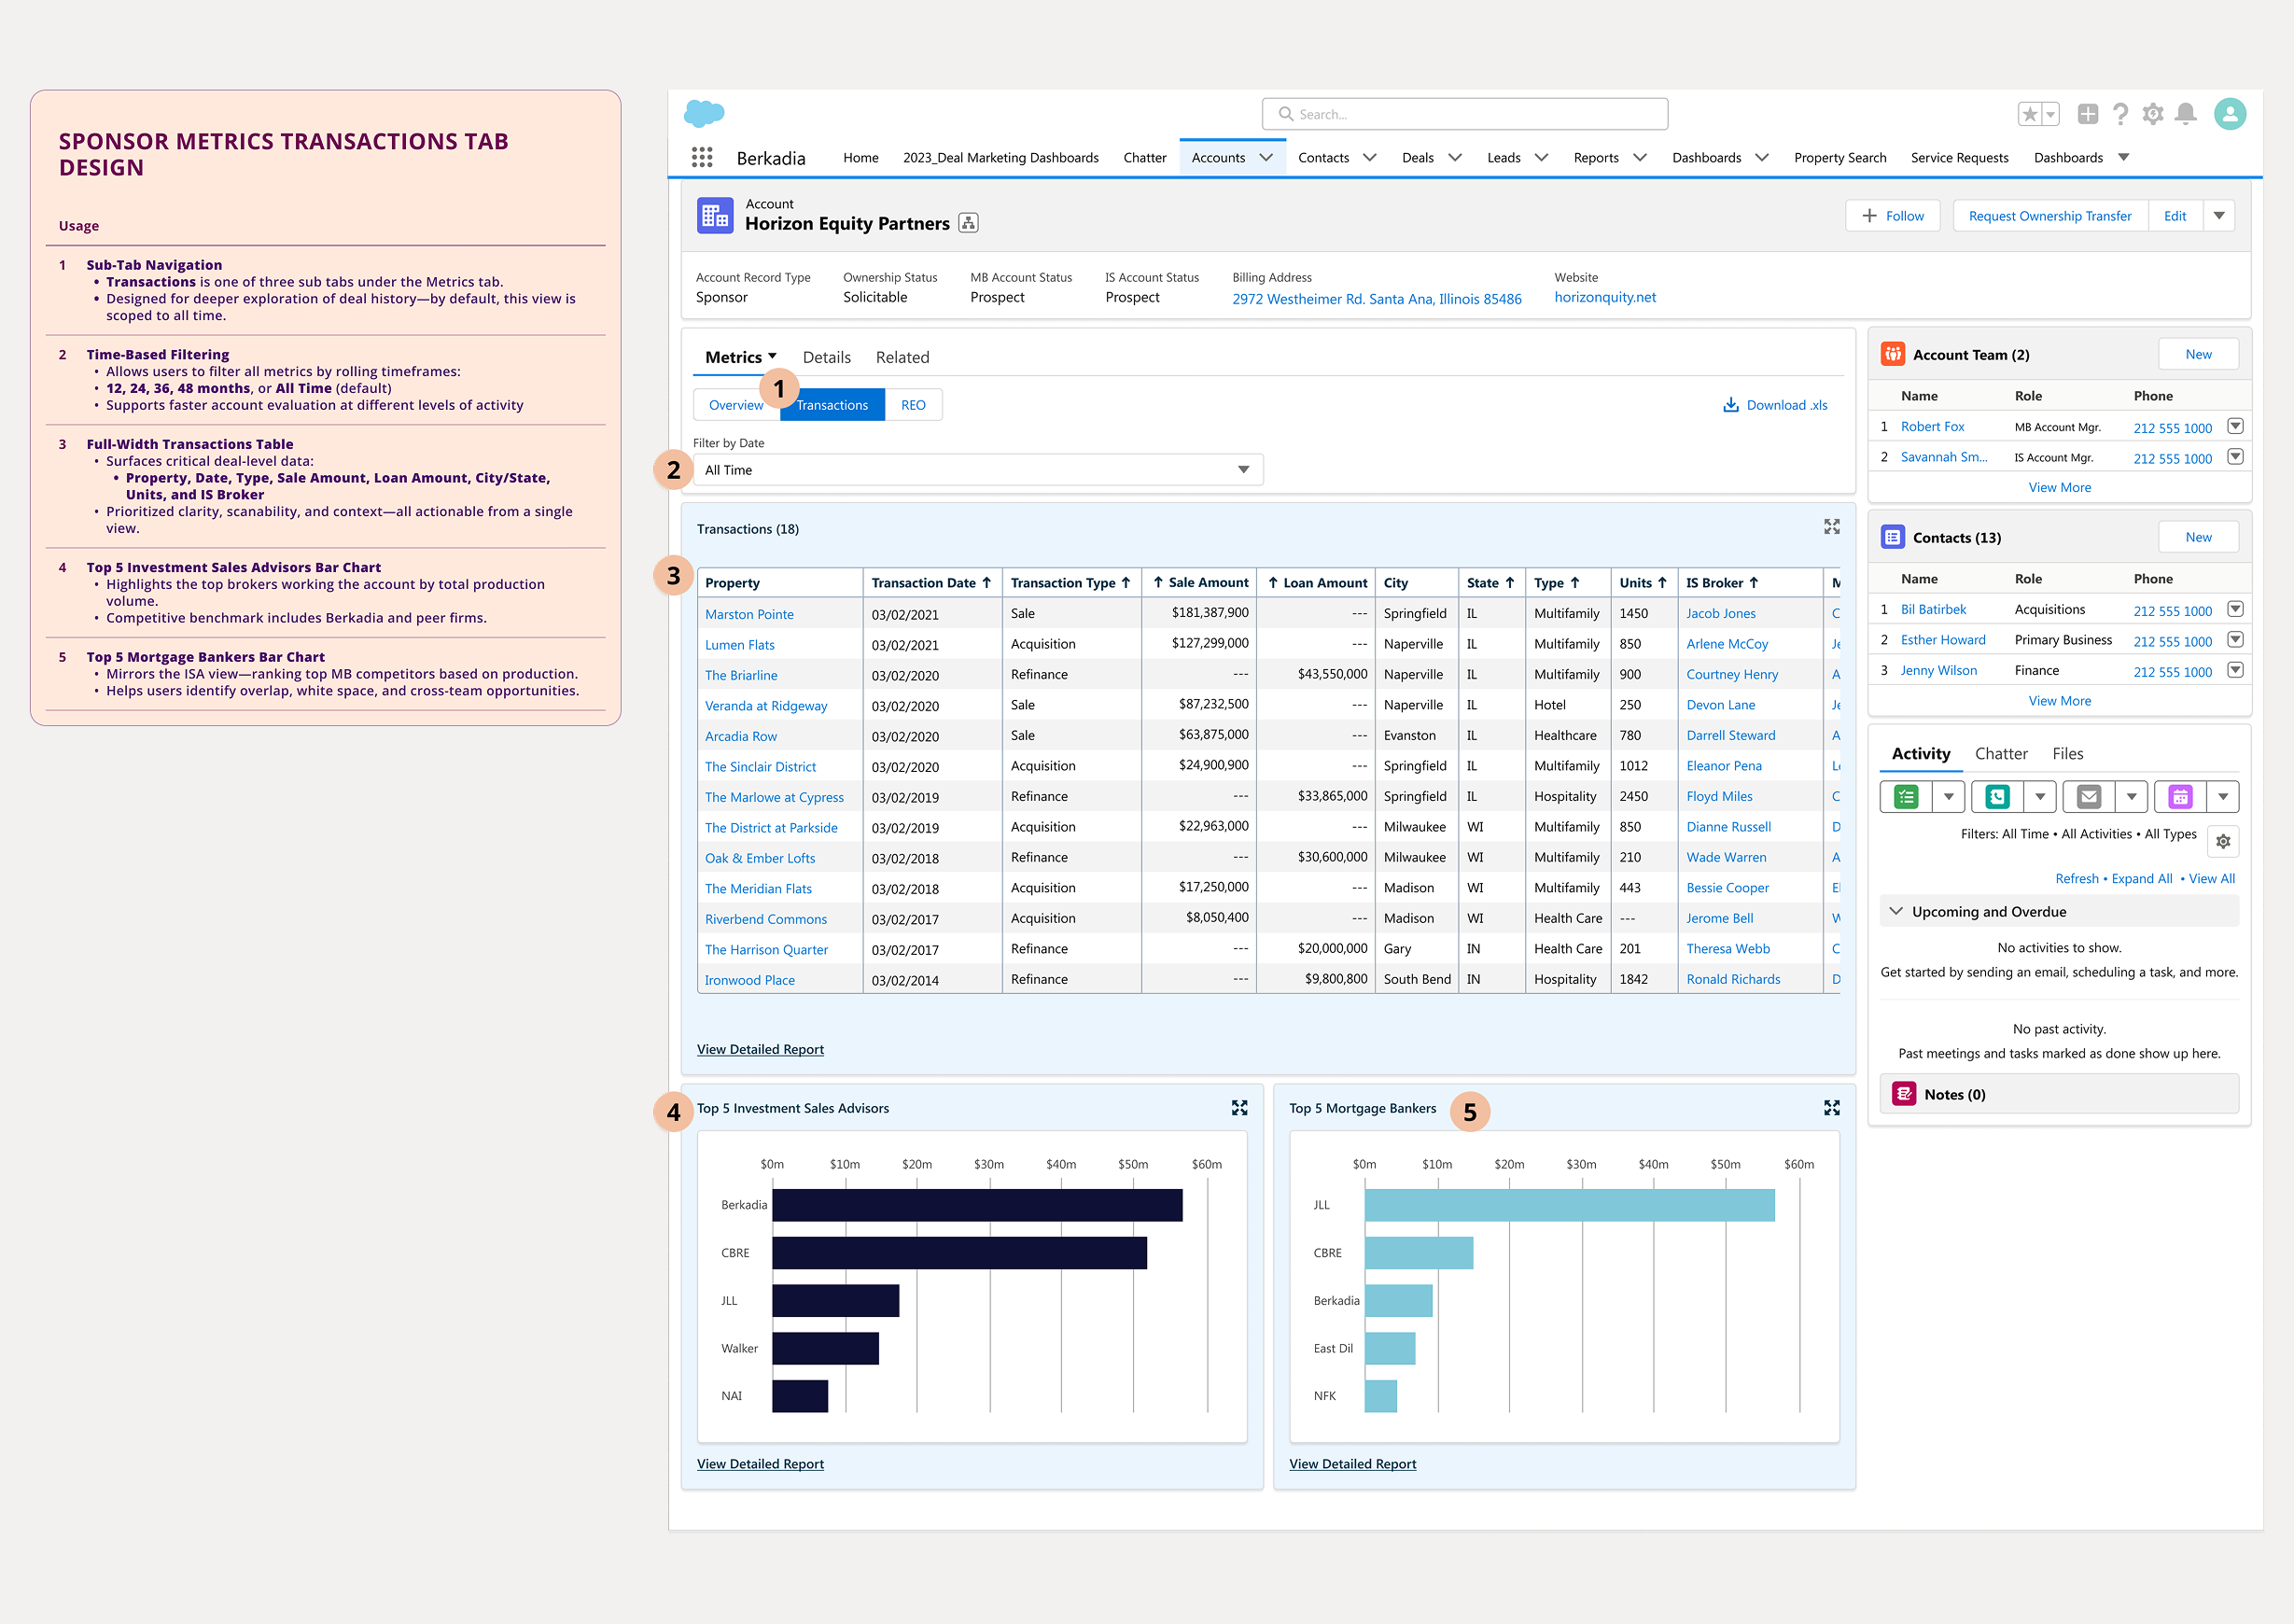Click the Email icon in Activity
Image resolution: width=2294 pixels, height=1624 pixels.
tap(2088, 797)
